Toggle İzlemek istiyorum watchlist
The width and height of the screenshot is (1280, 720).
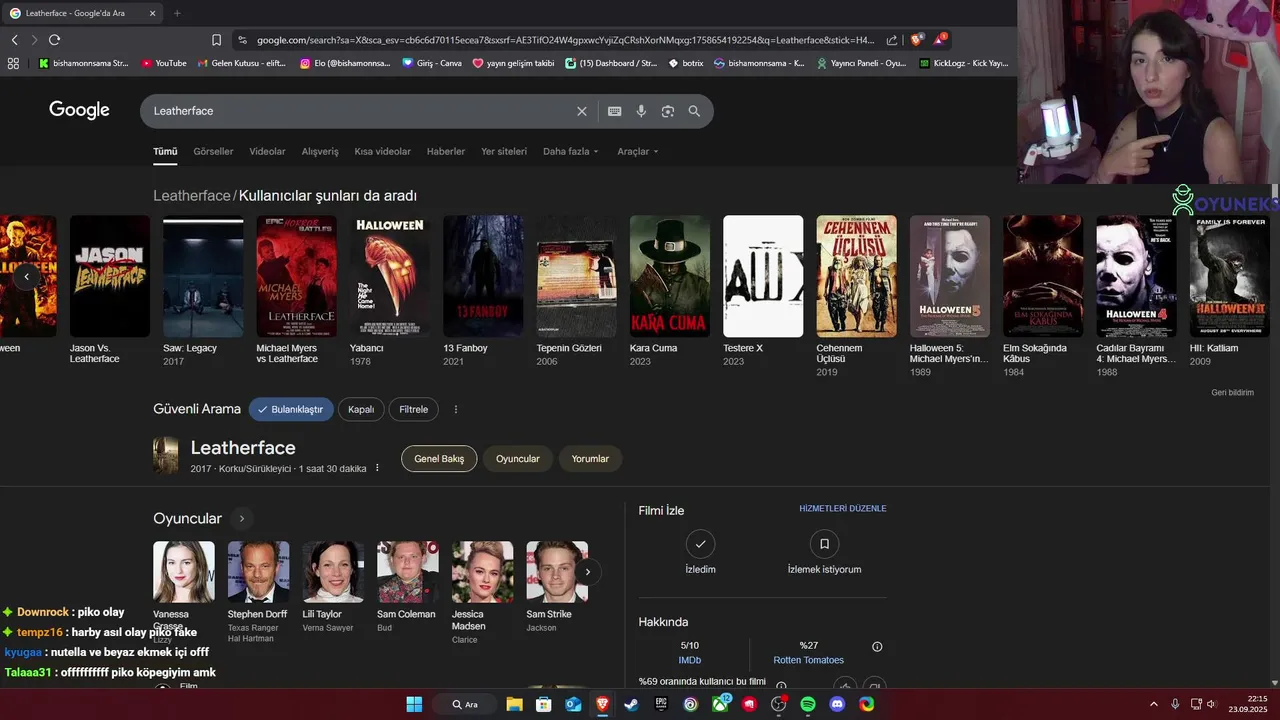824,544
